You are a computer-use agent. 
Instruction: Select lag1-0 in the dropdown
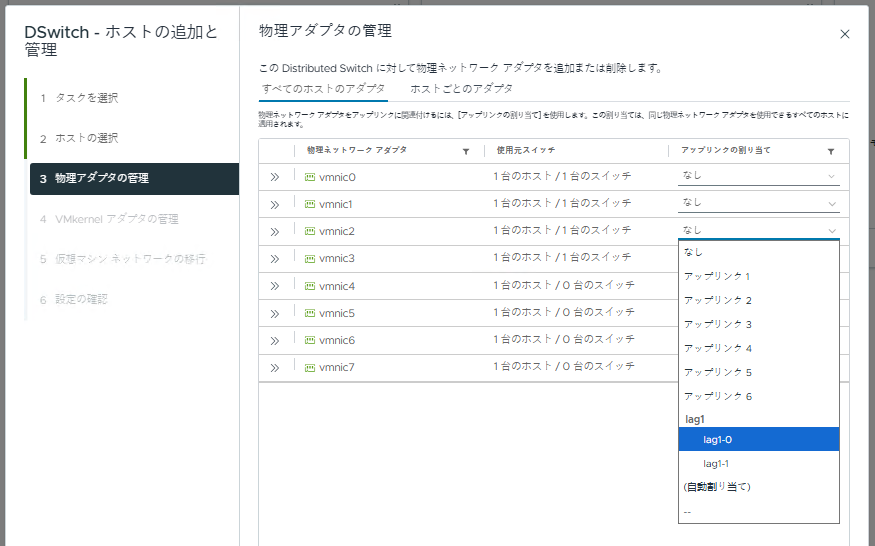pyautogui.click(x=759, y=439)
